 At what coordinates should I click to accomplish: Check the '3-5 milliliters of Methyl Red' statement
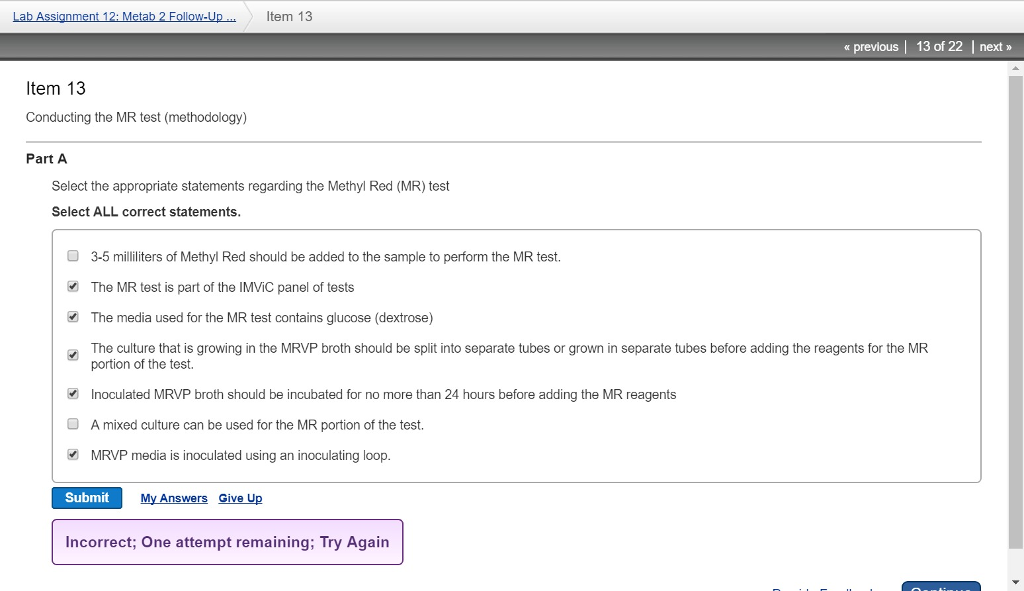[x=72, y=255]
